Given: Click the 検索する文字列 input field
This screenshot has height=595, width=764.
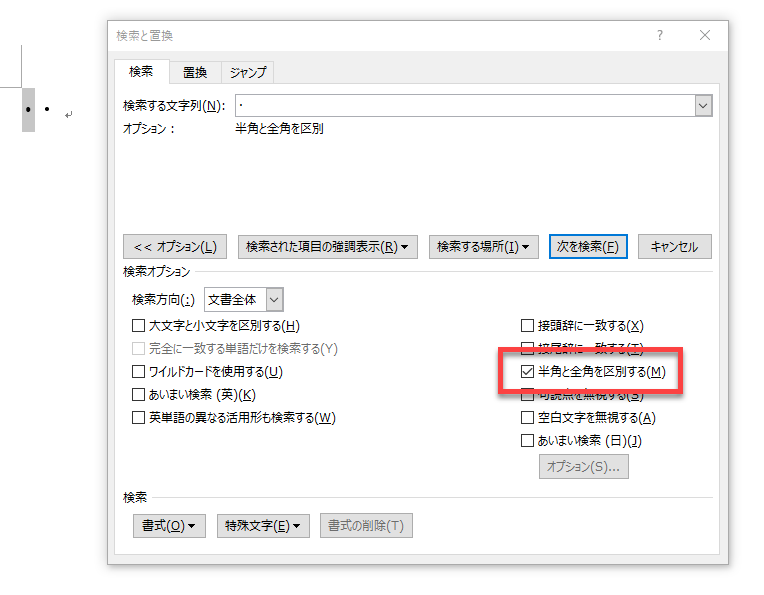Looking at the screenshot, I should click(x=464, y=105).
